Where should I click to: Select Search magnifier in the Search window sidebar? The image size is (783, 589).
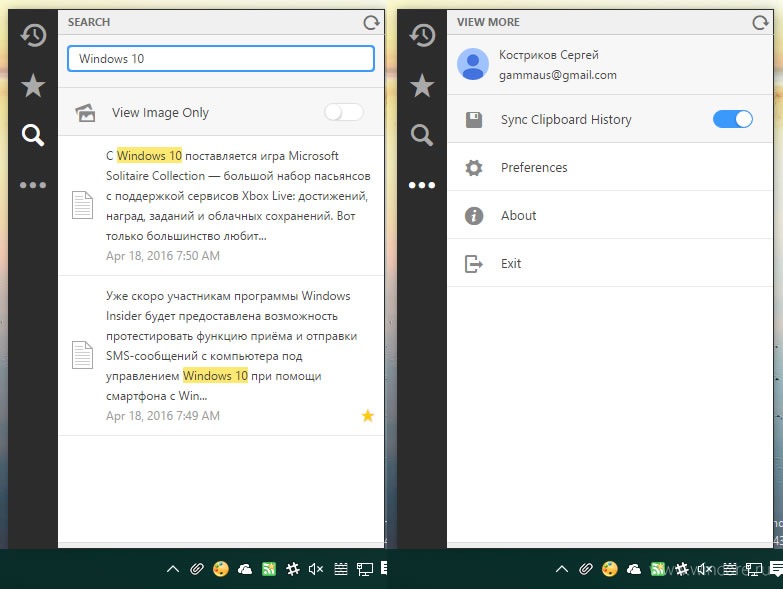pos(33,135)
